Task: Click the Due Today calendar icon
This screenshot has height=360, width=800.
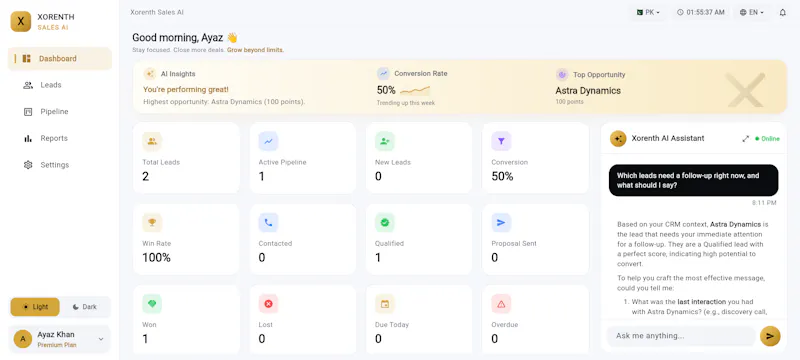Action: point(385,304)
